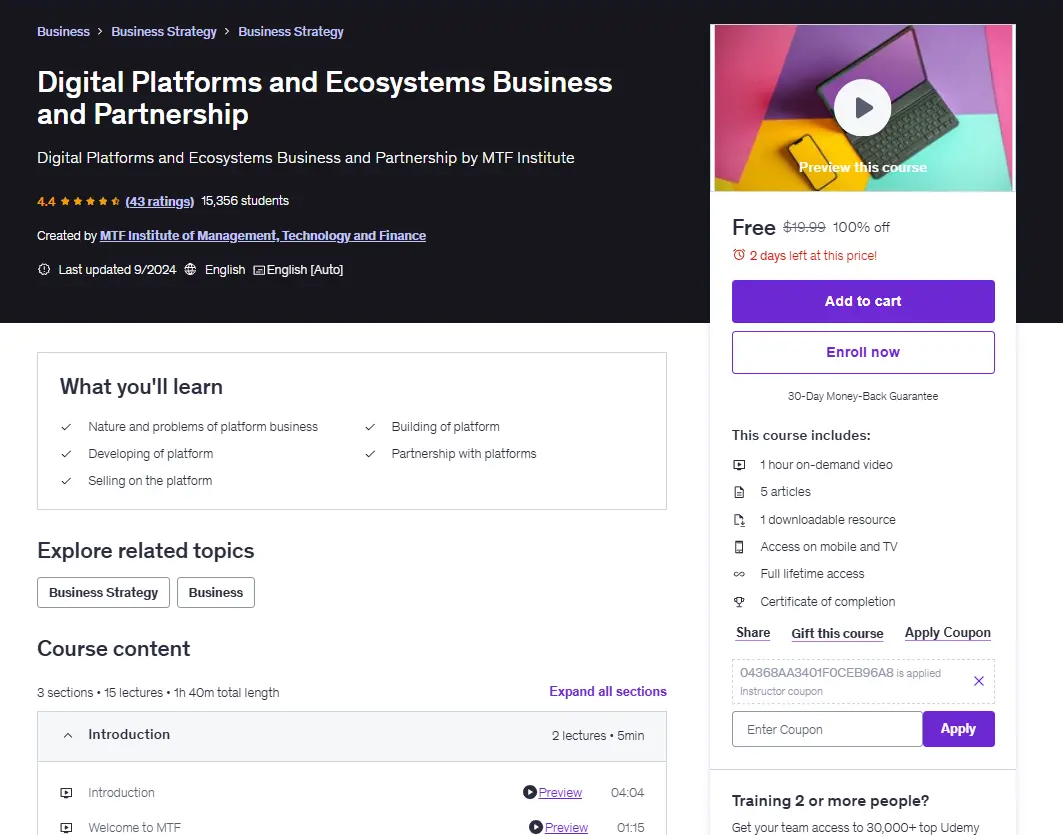Click the 04:04 lecture duration
The image size is (1063, 835).
click(x=627, y=792)
